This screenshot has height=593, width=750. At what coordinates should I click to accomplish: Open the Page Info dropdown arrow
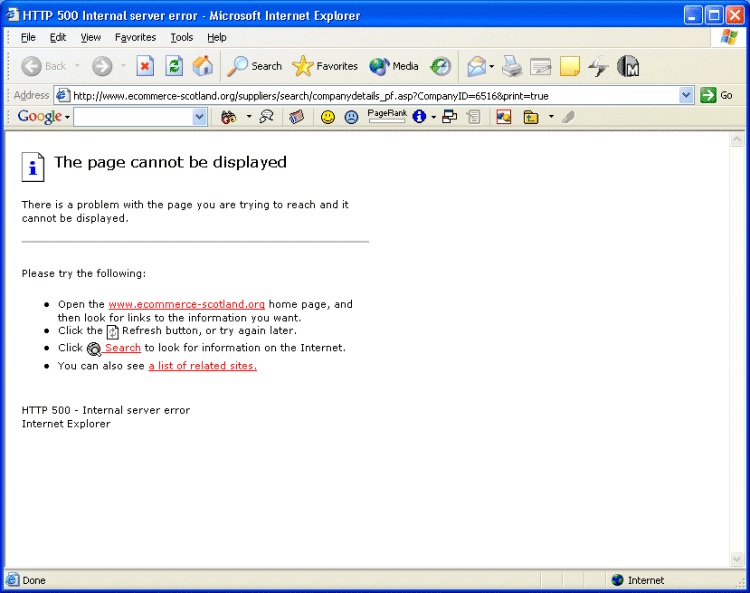coord(433,117)
